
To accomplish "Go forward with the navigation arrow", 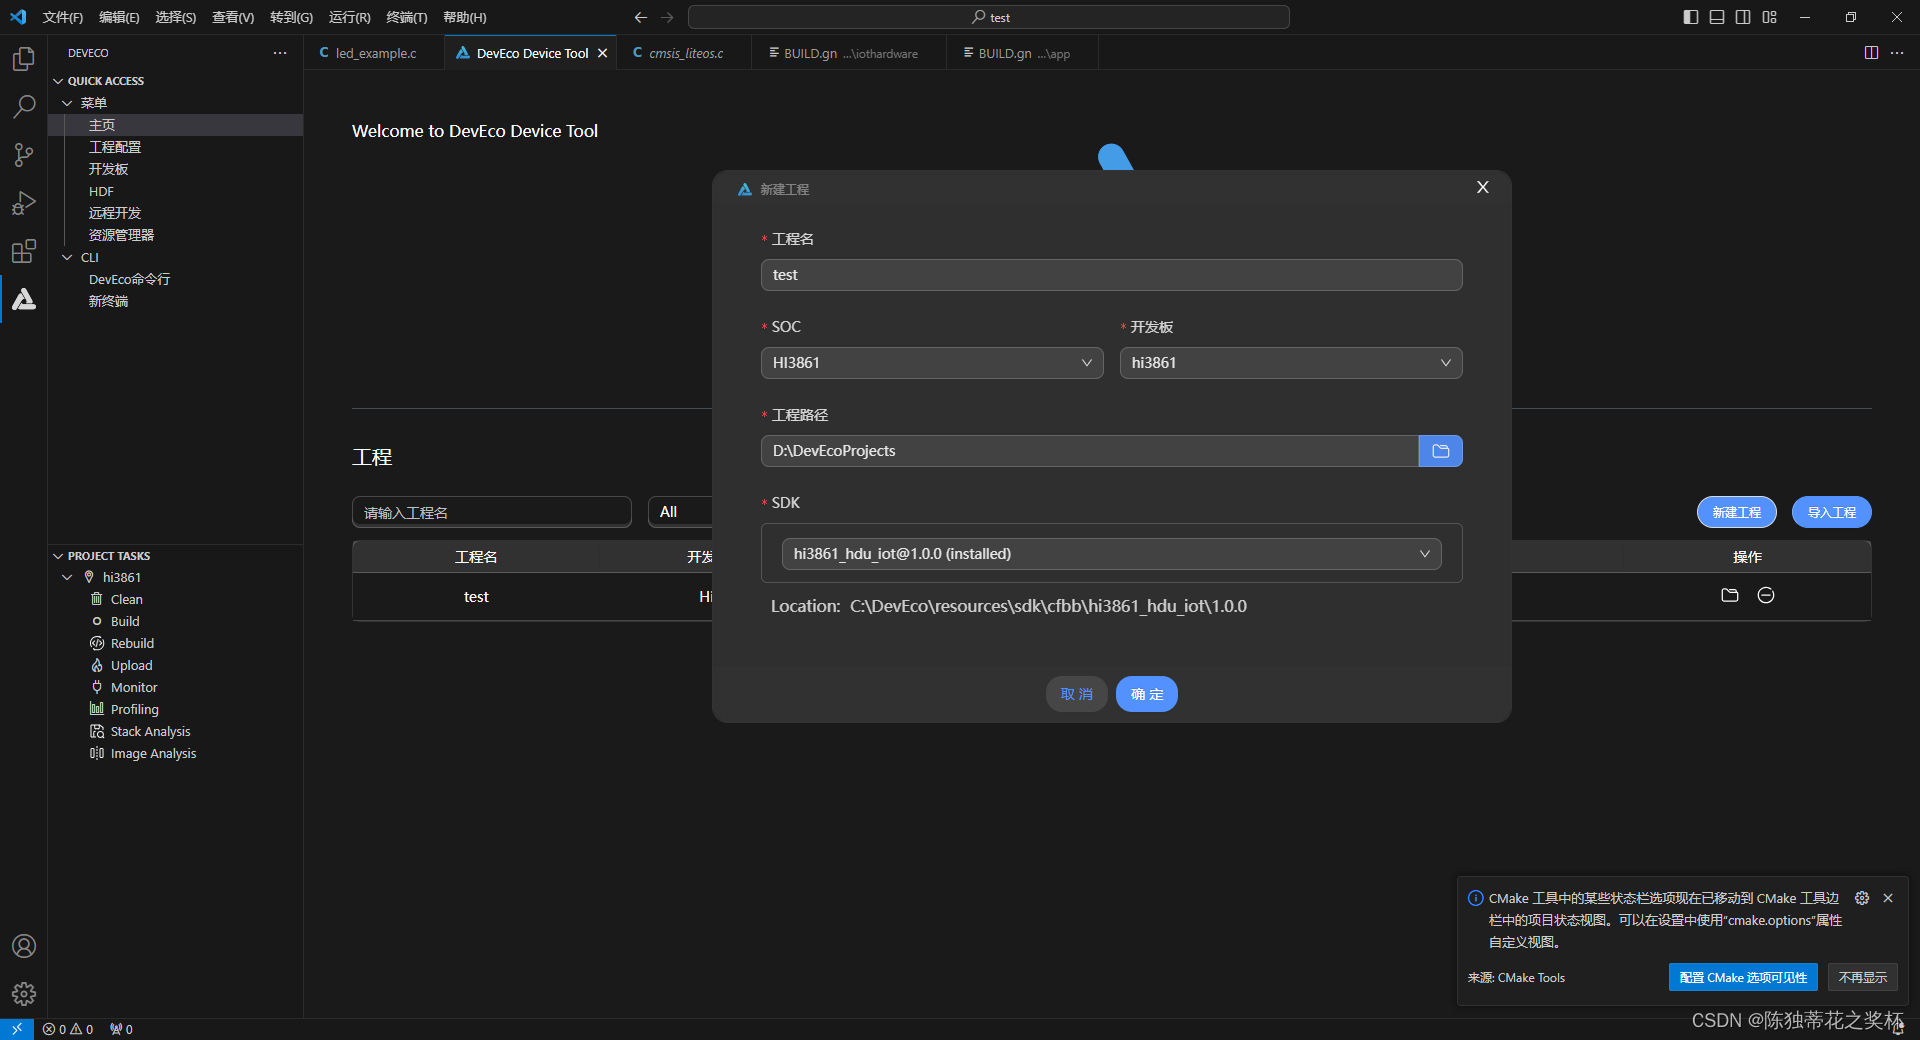I will coord(667,17).
